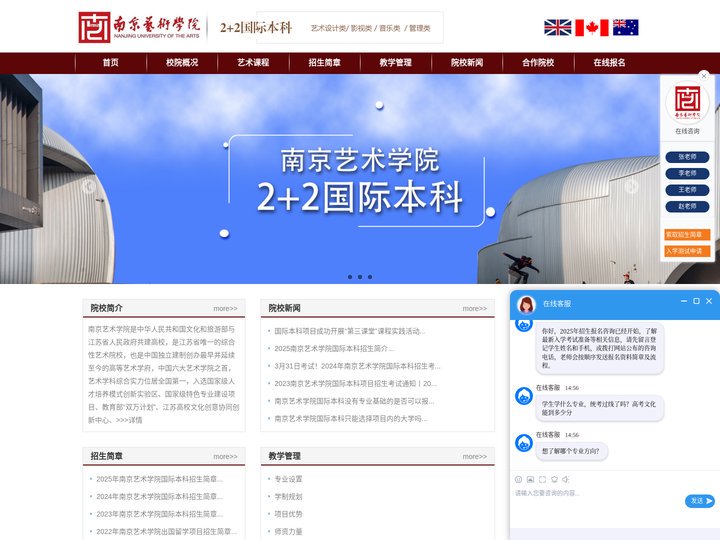This screenshot has width=720, height=540.
Task: Click the school seal in 在线咨询 panel
Action: (x=687, y=103)
